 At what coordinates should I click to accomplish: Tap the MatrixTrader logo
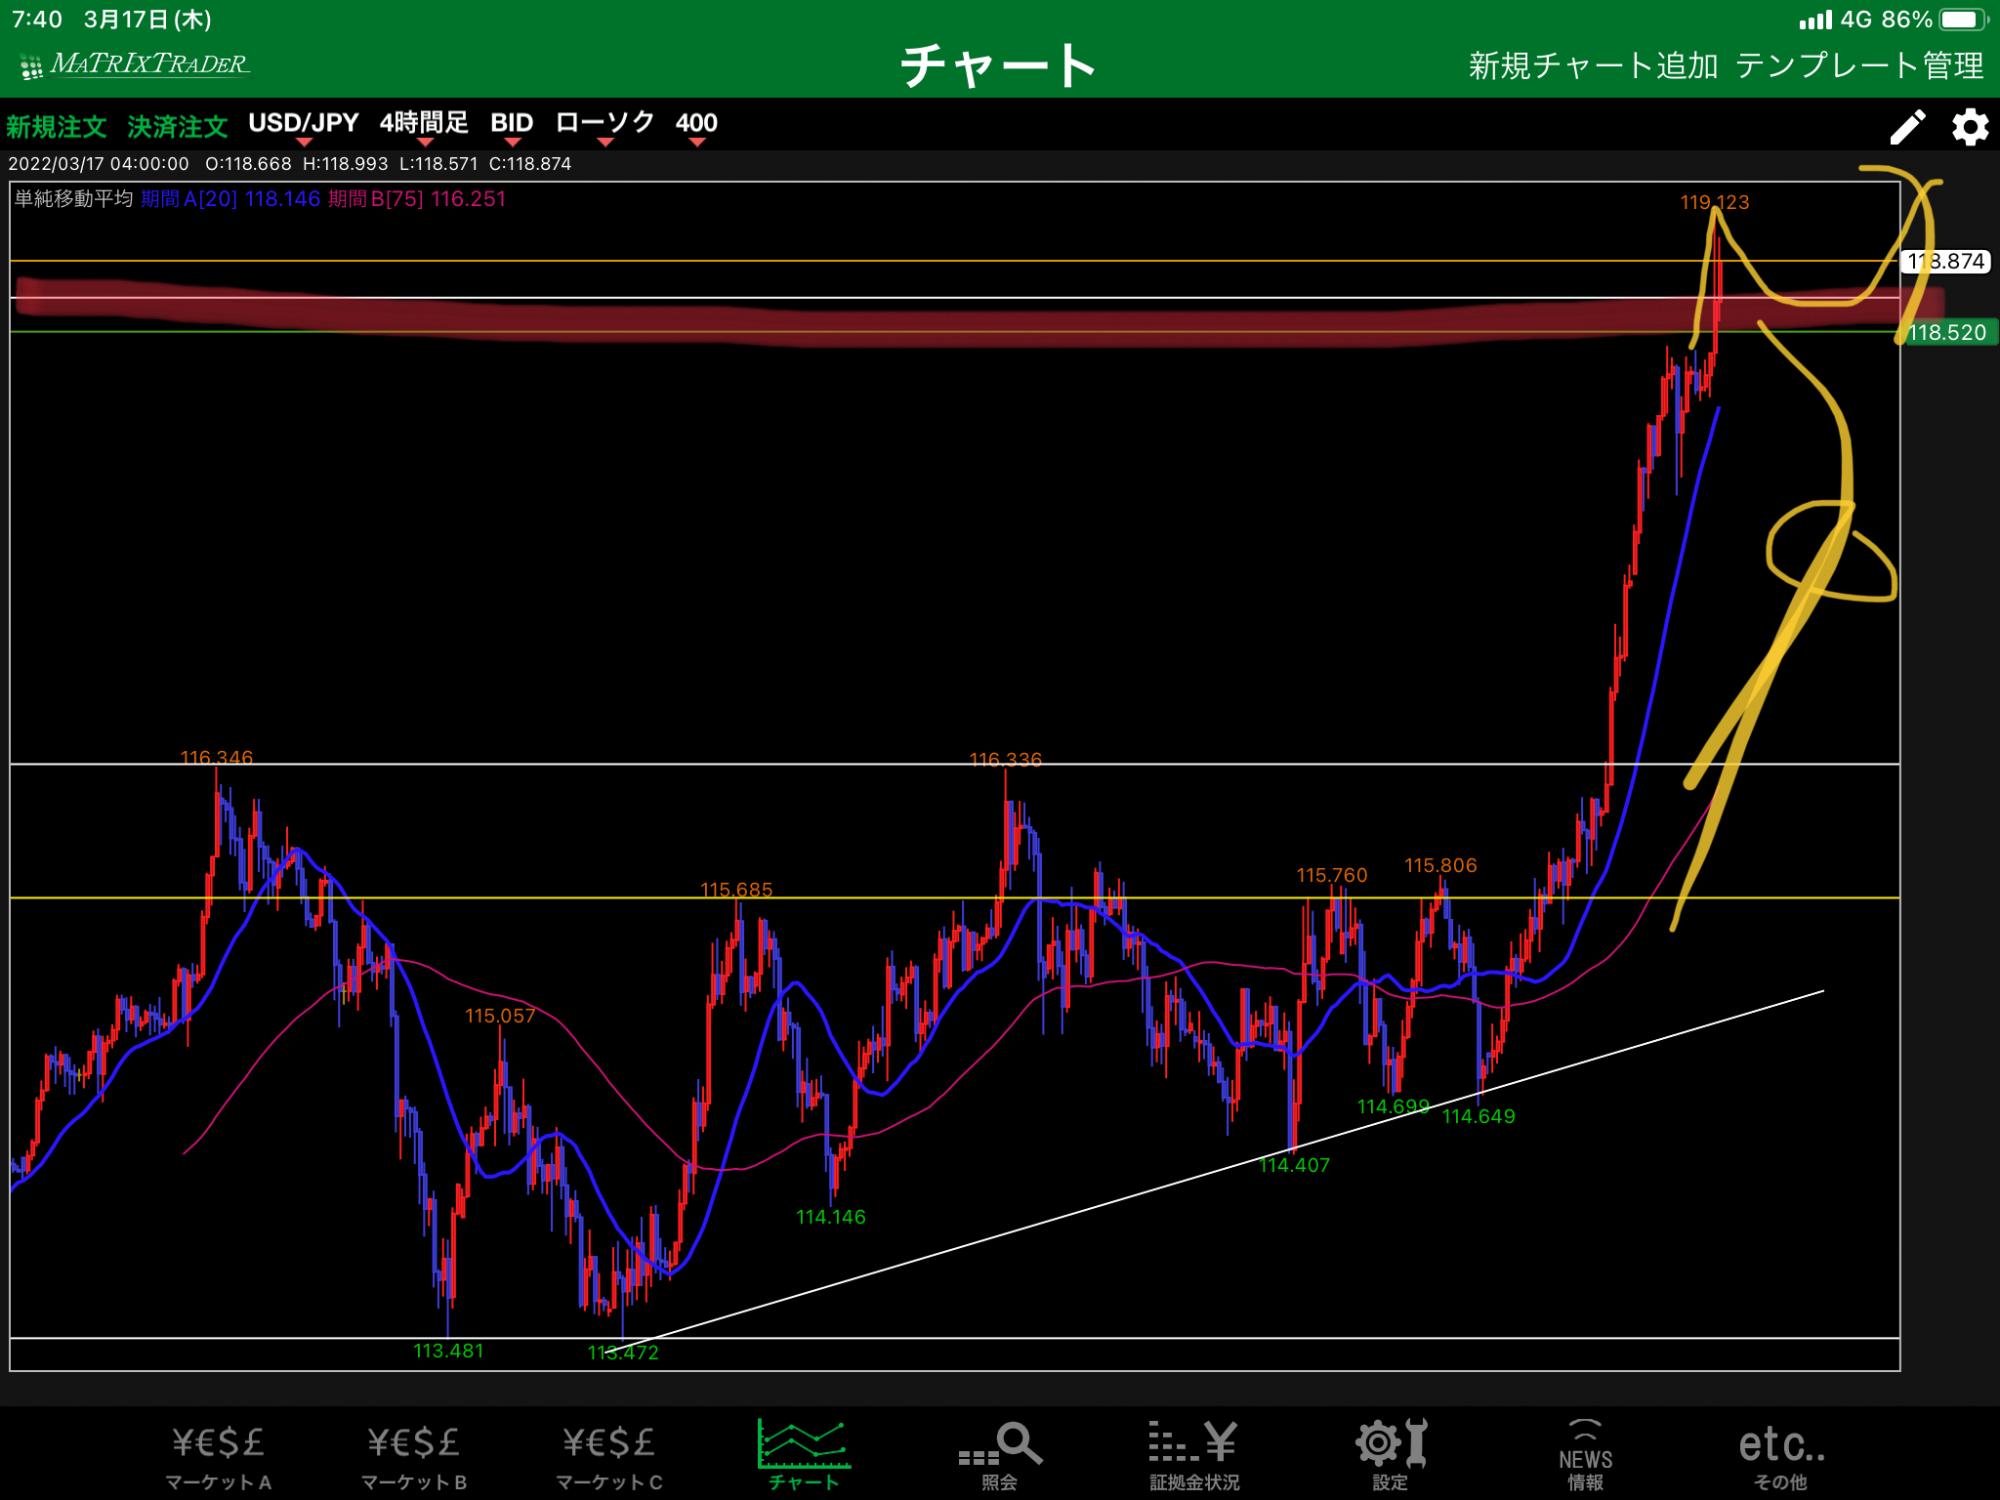[x=135, y=65]
